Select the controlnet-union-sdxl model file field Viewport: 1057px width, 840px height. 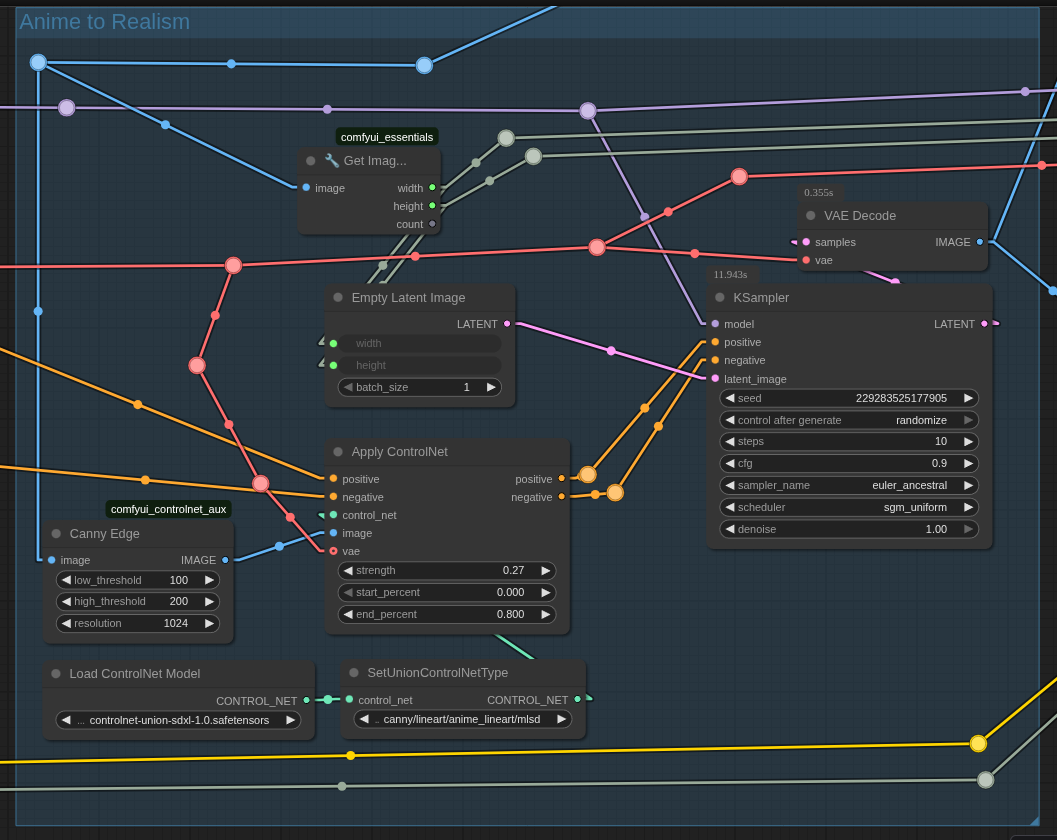tap(178, 720)
